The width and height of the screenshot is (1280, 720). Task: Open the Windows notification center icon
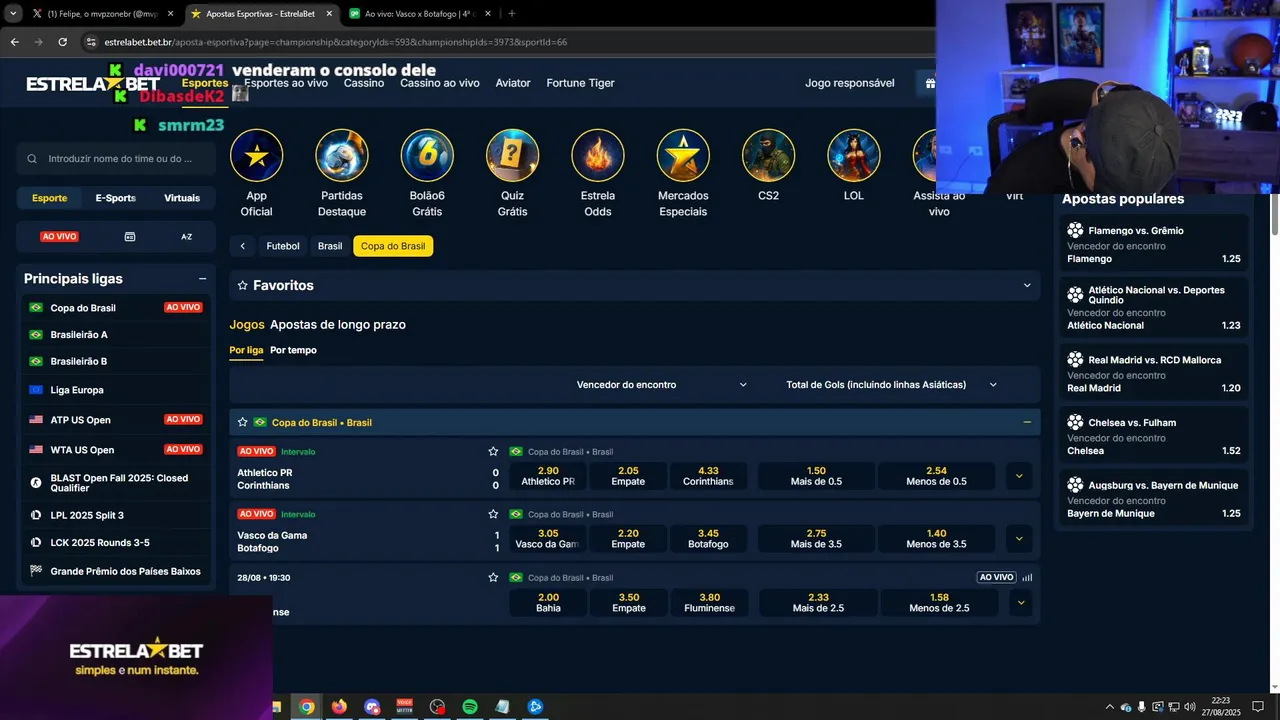pyautogui.click(x=1258, y=707)
